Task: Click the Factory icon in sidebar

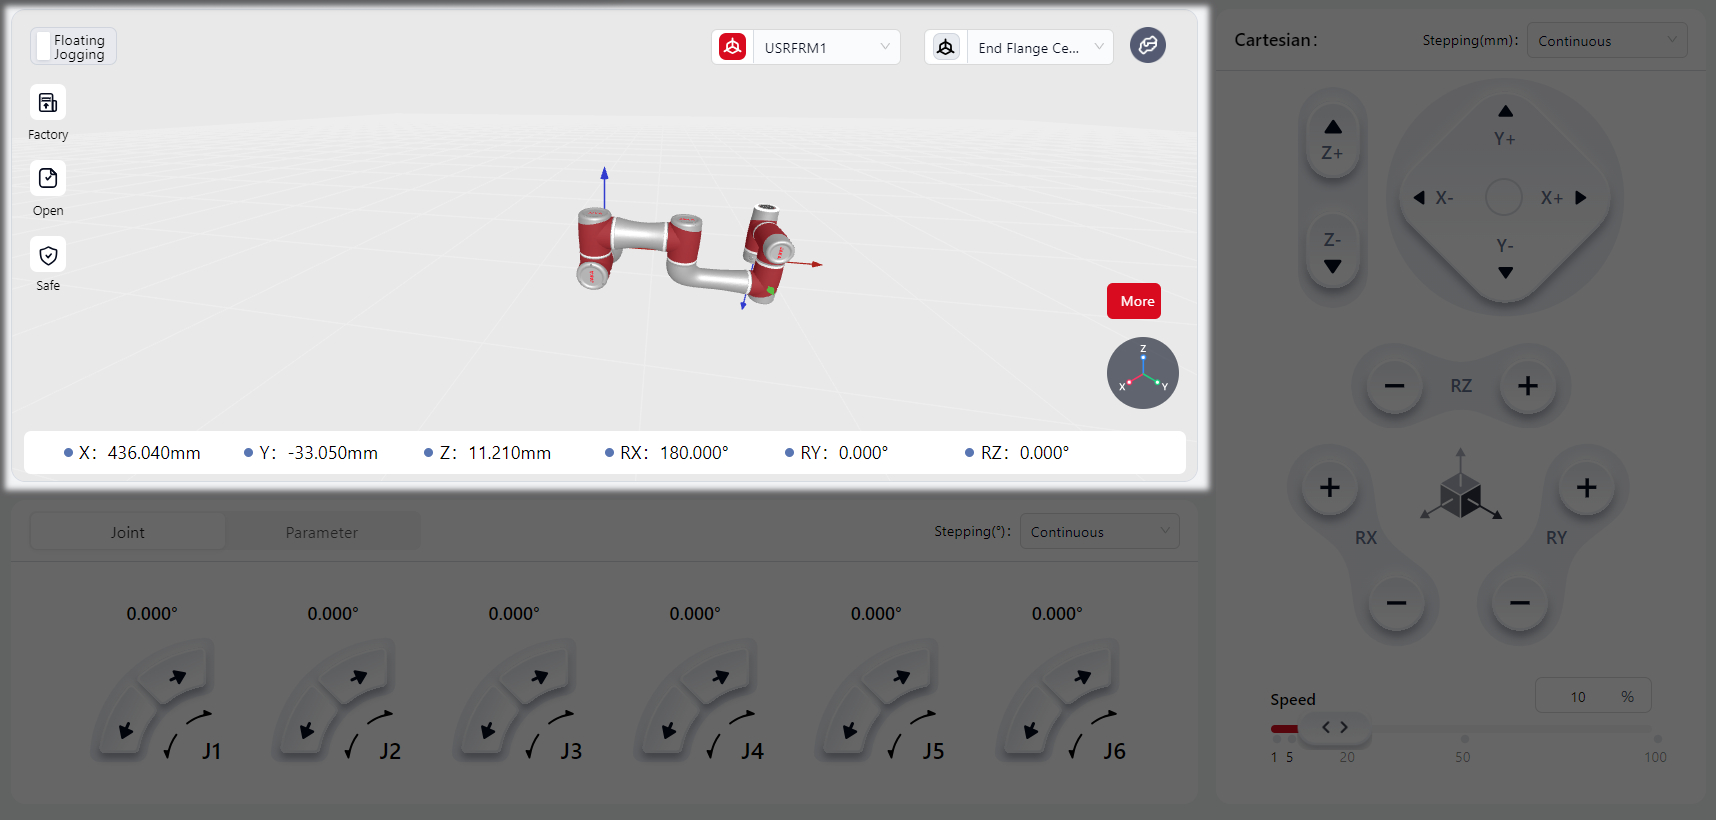Action: pyautogui.click(x=48, y=103)
